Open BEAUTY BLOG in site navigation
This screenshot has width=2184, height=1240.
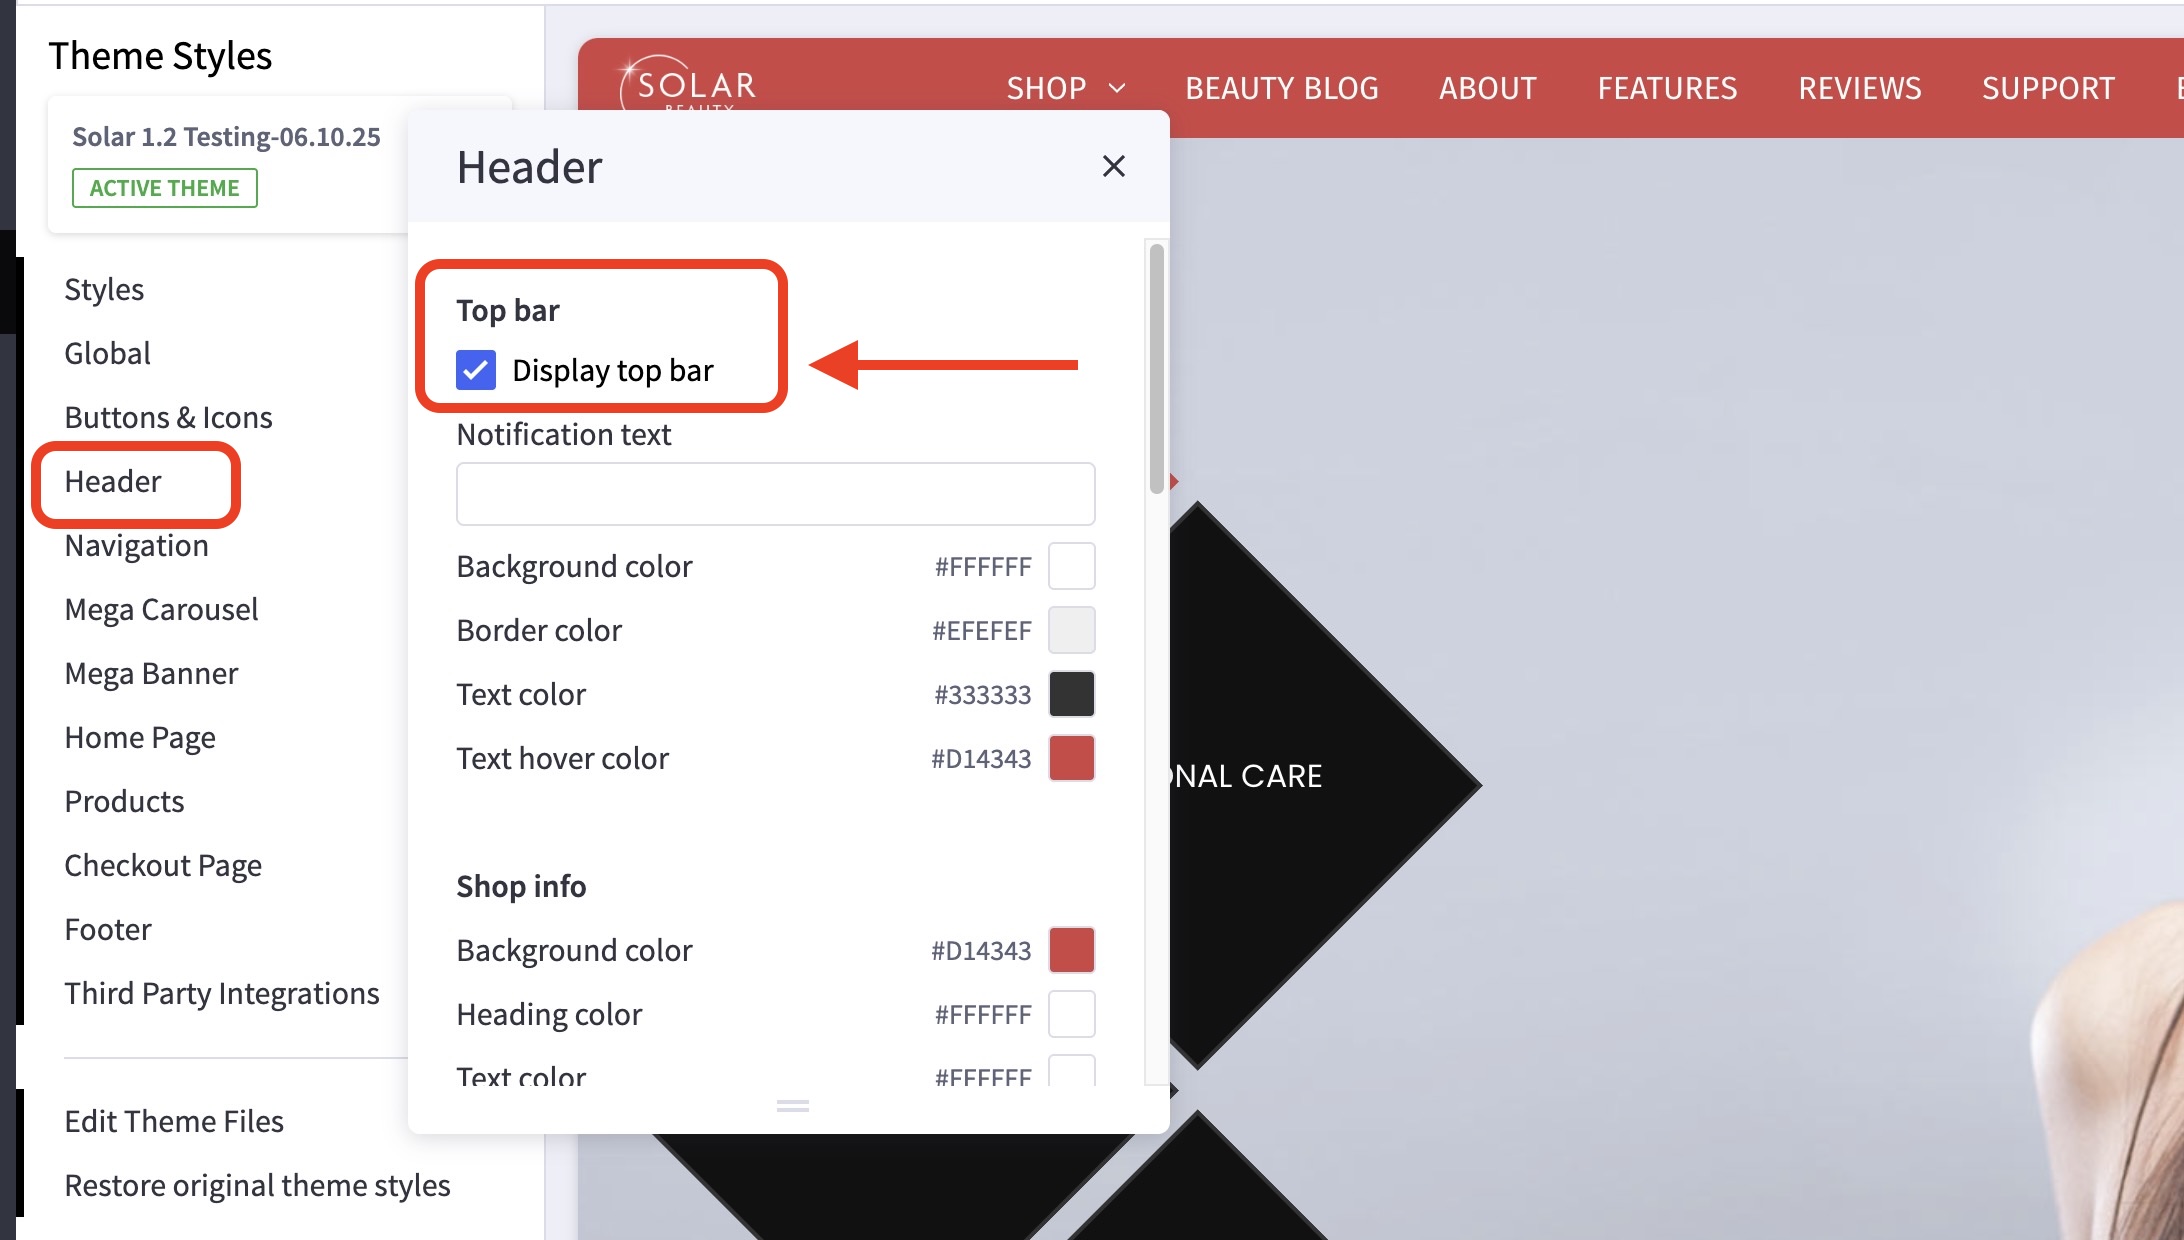(x=1281, y=88)
